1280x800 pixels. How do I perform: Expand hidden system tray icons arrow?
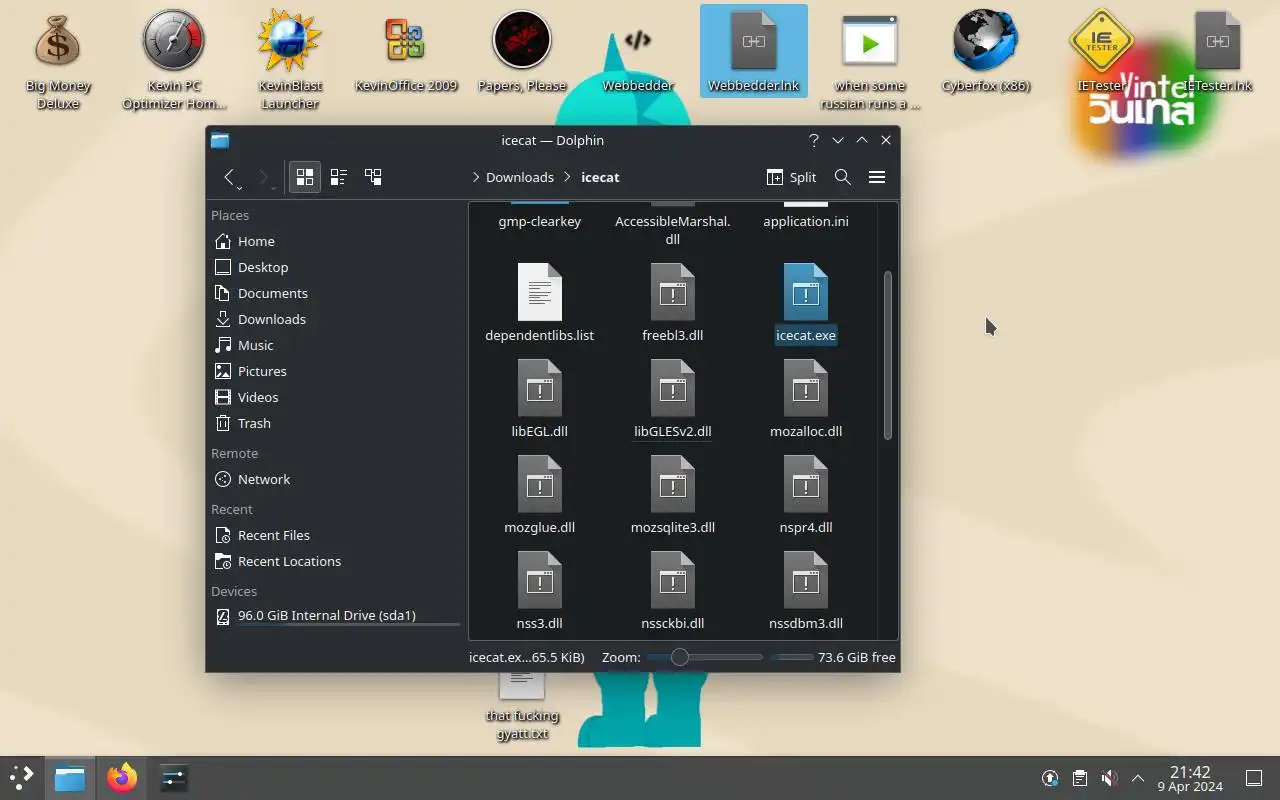[x=1138, y=778]
